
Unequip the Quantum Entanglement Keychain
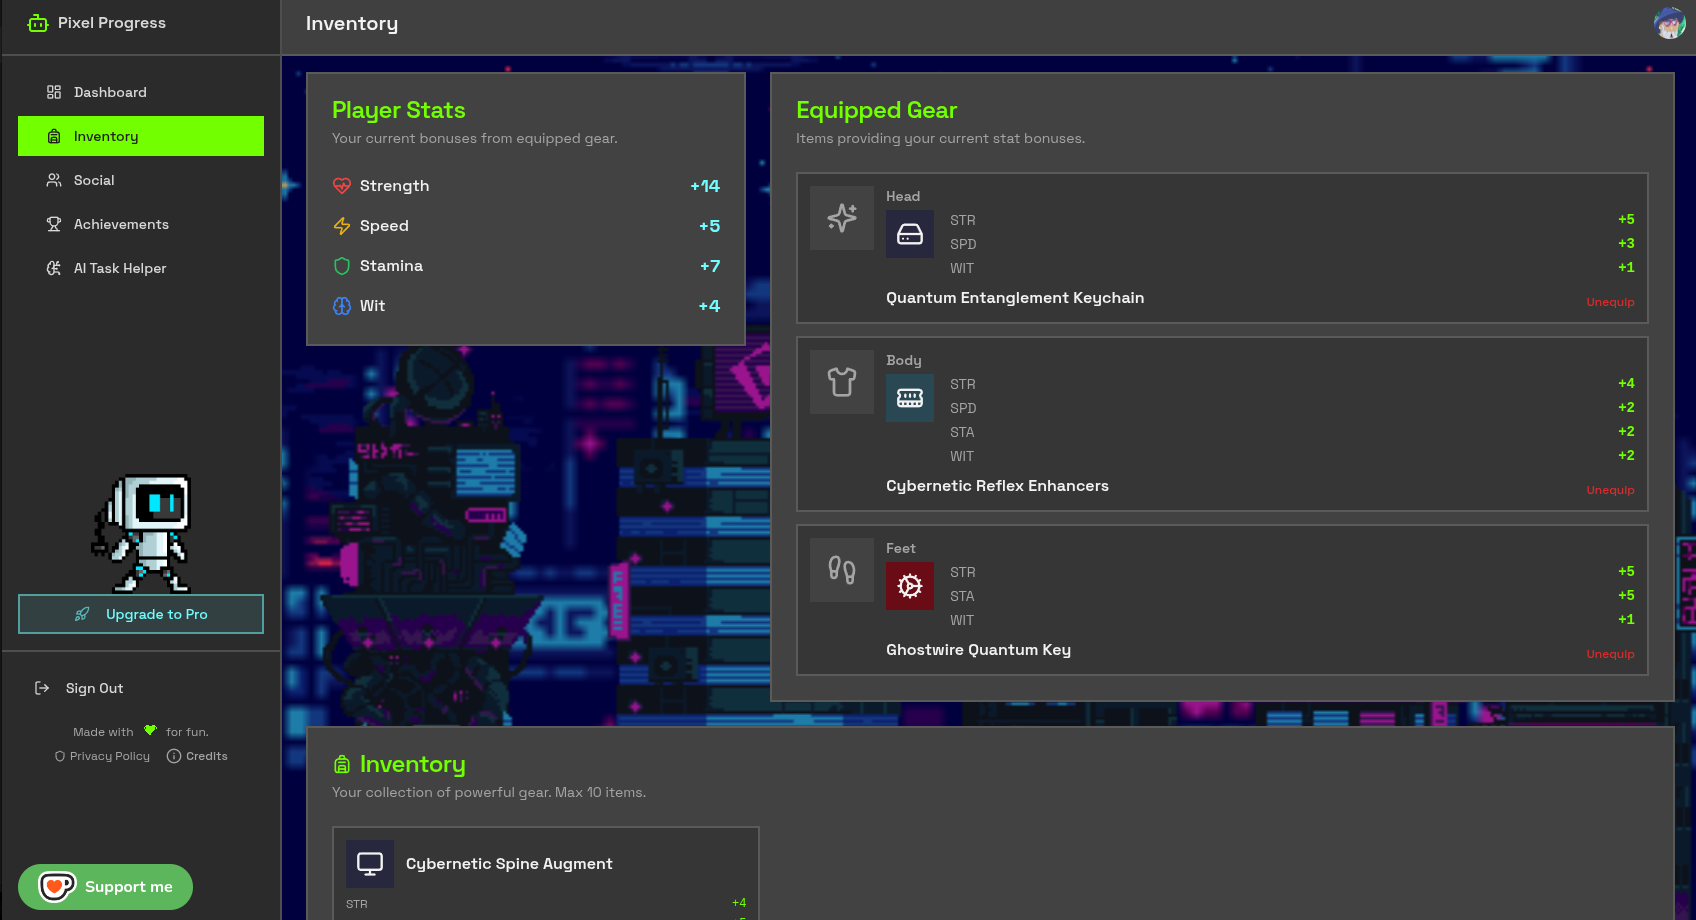(x=1610, y=302)
